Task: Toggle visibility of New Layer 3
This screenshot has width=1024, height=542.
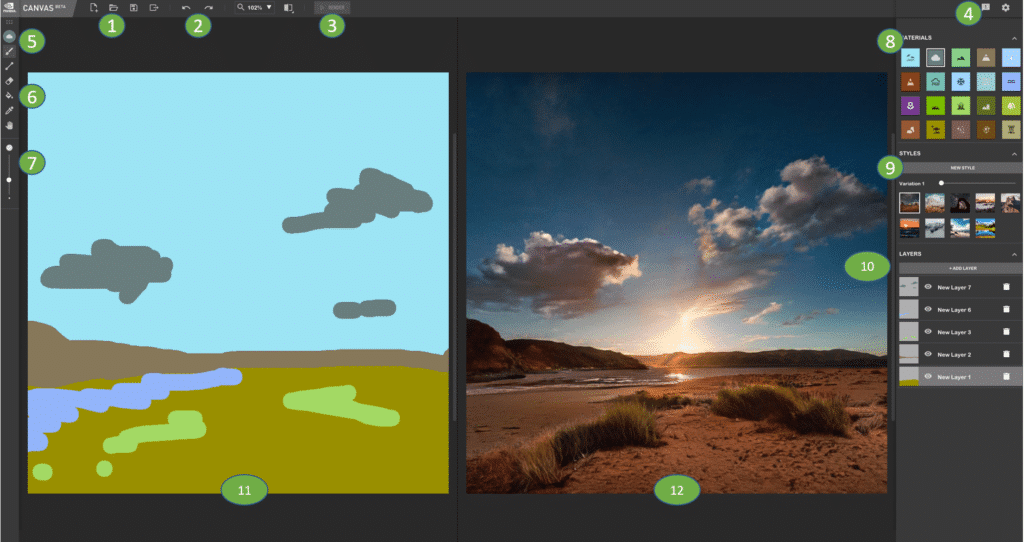Action: [x=928, y=331]
